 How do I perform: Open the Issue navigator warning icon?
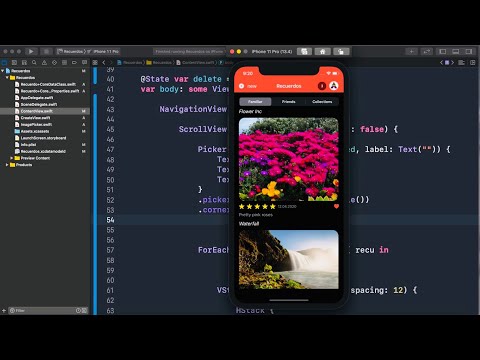44,62
